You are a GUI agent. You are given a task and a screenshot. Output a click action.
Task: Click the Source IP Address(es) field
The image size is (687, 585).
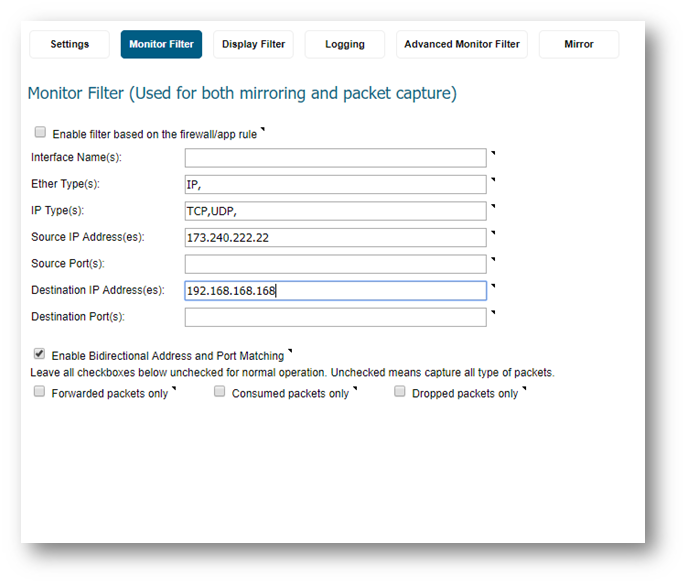click(x=336, y=238)
